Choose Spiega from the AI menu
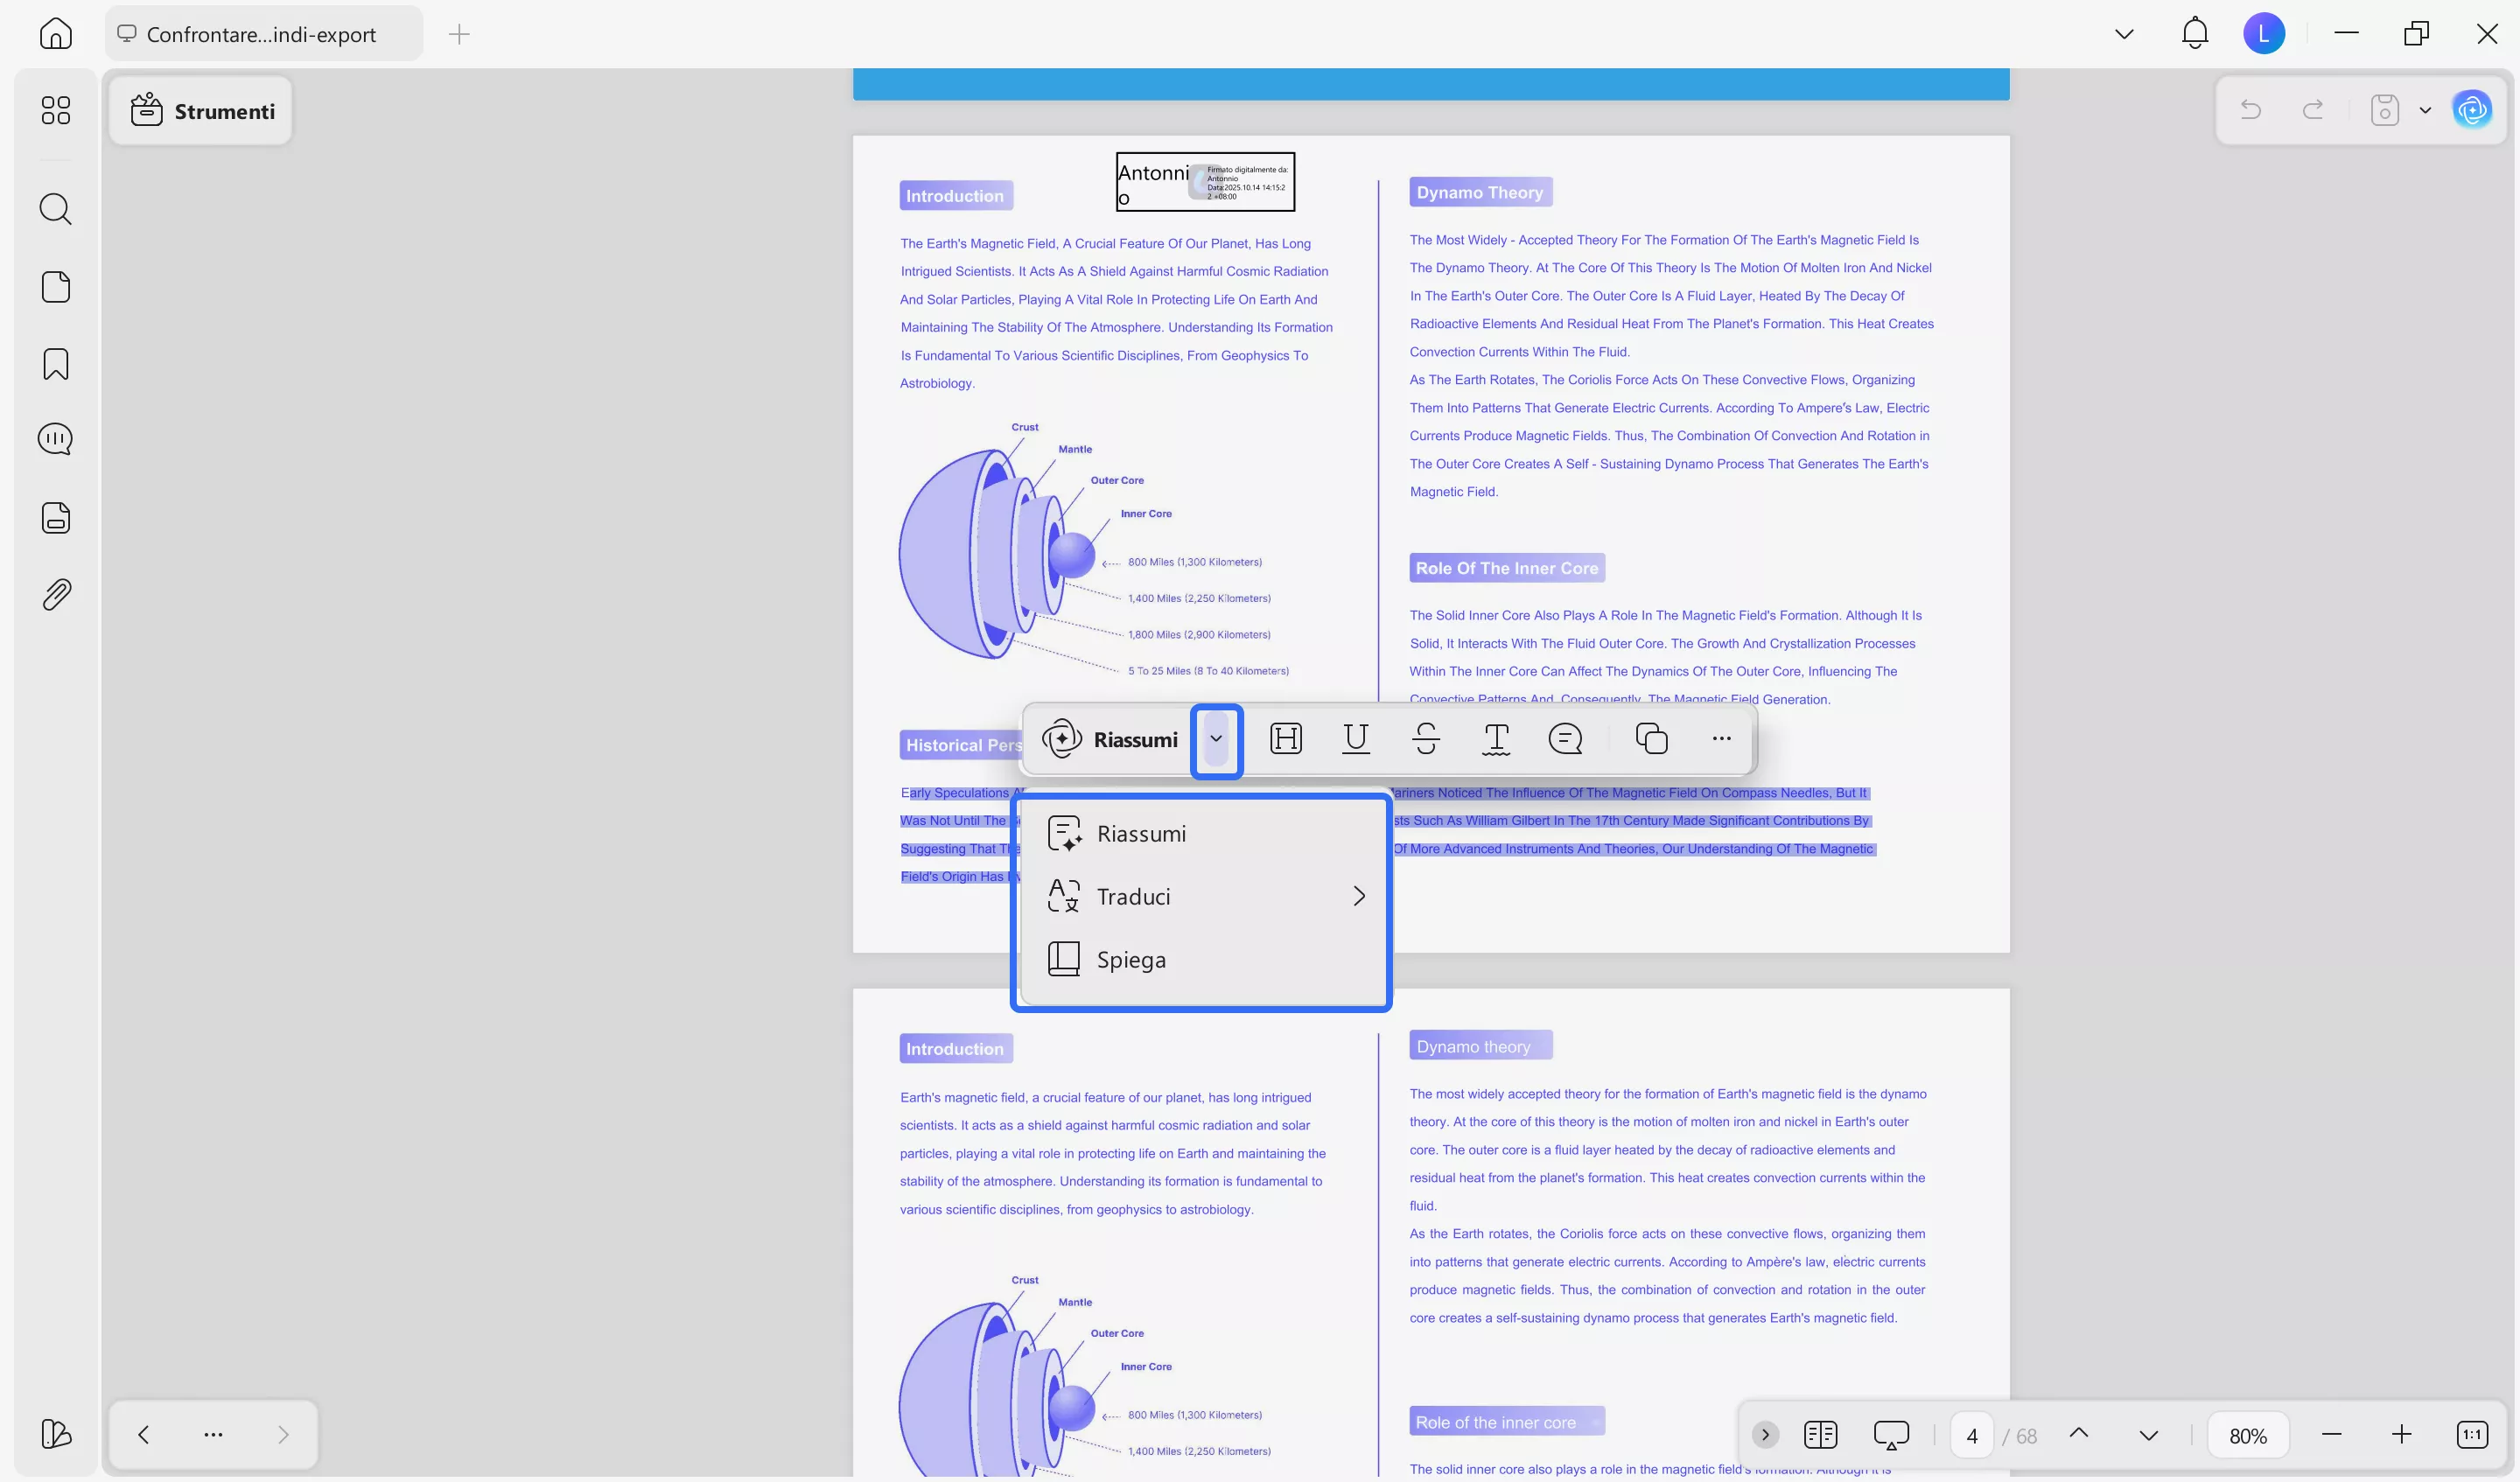This screenshot has height=1482, width=2520. tap(1130, 959)
